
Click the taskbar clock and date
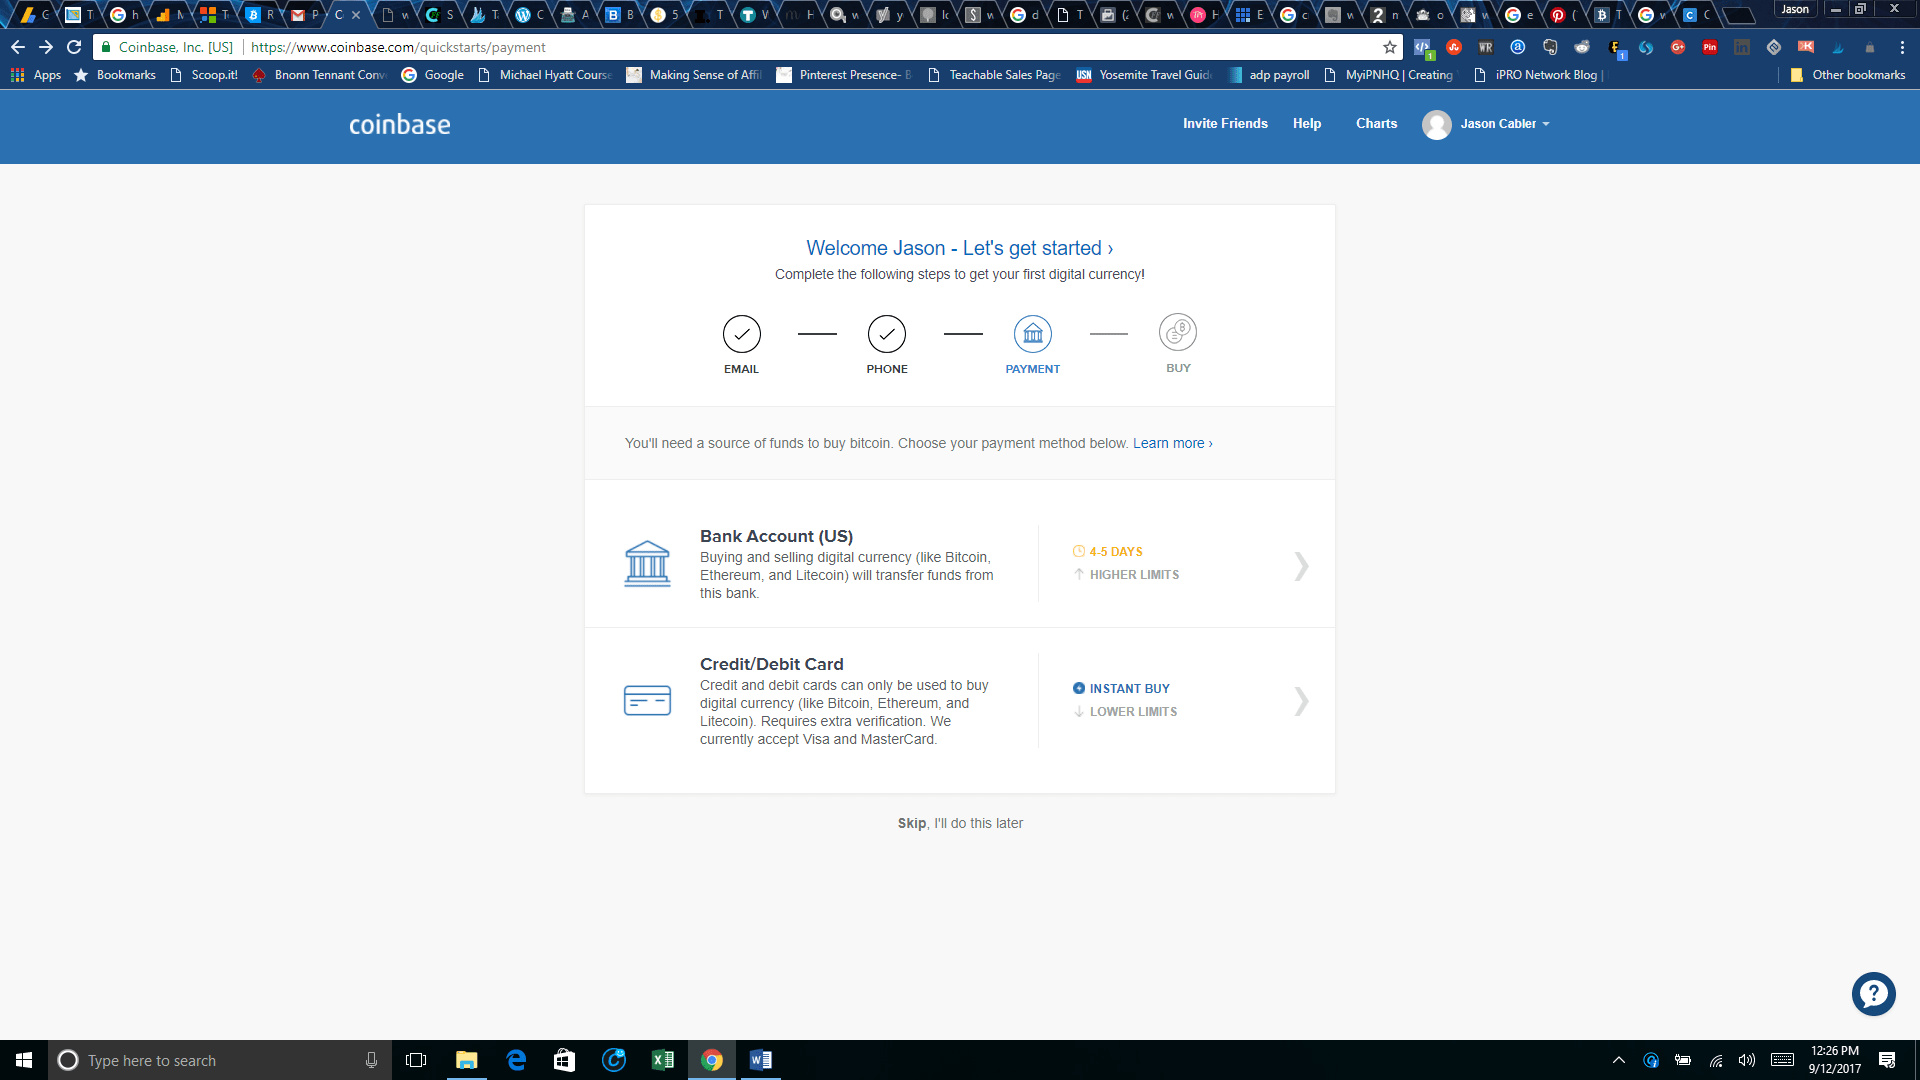click(x=1835, y=1060)
